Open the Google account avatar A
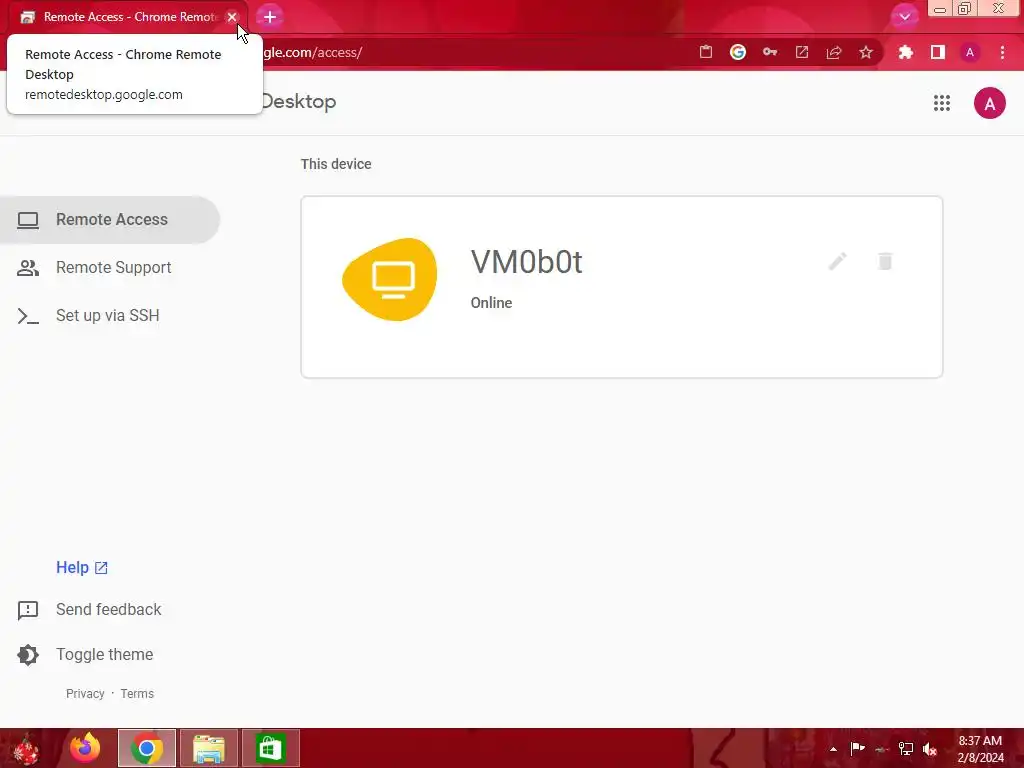 [x=989, y=103]
